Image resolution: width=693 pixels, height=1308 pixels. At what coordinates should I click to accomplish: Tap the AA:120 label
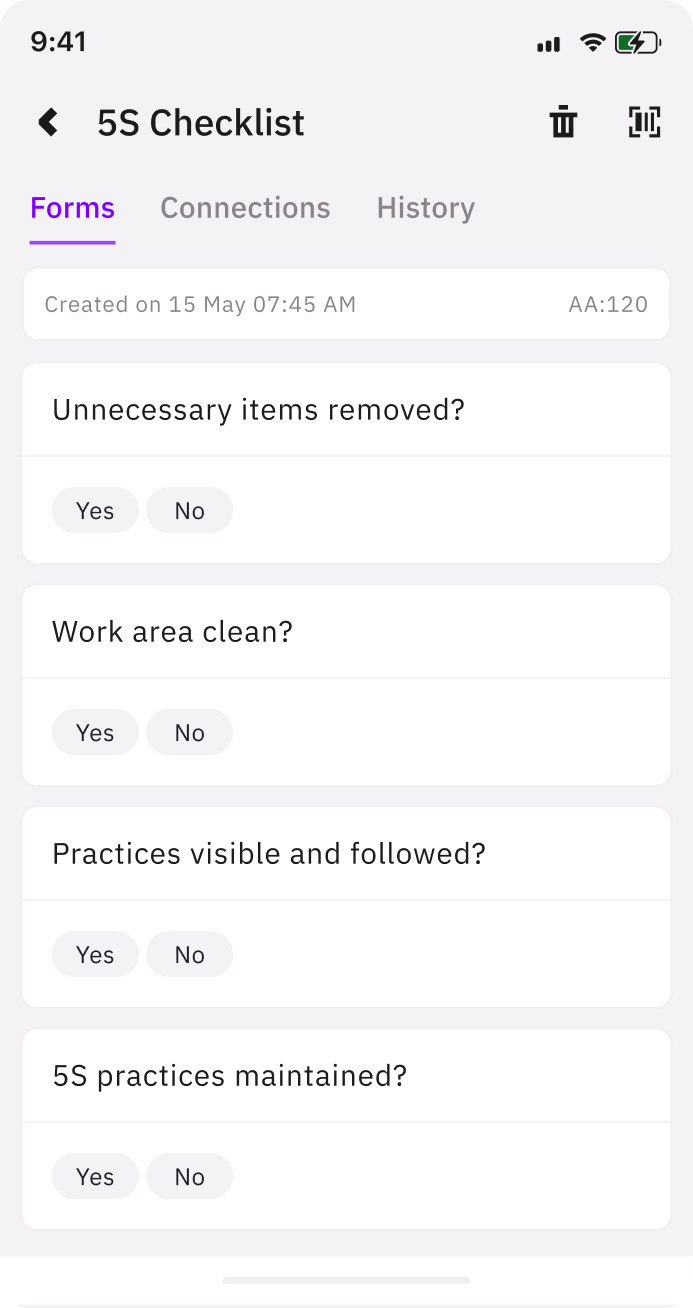point(609,304)
